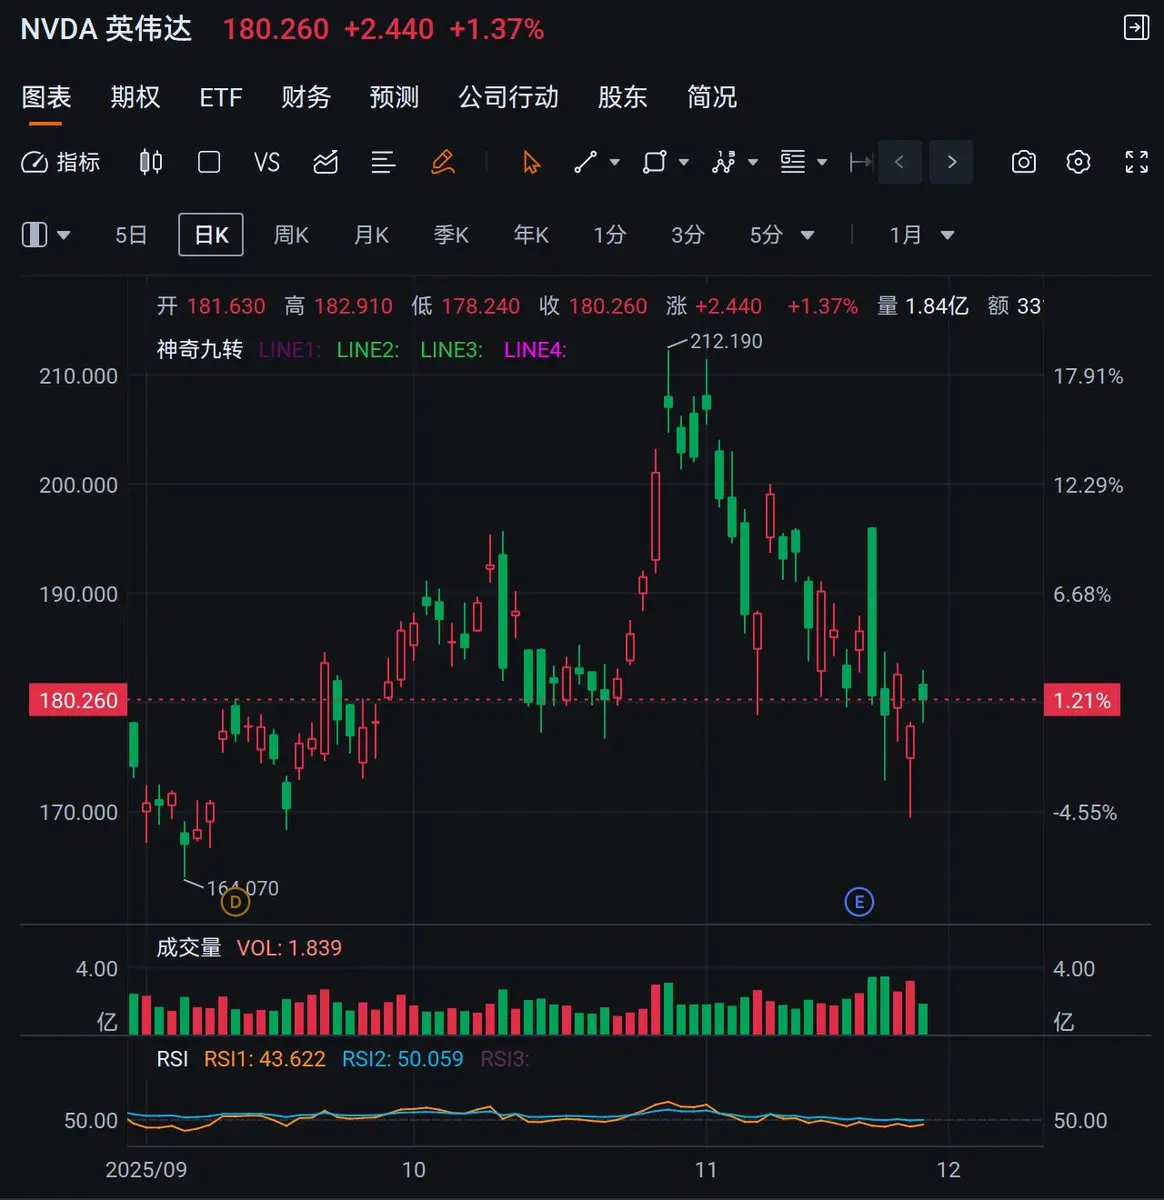
Task: Expand the polyline pattern tool dropdown arrow
Action: click(x=753, y=162)
